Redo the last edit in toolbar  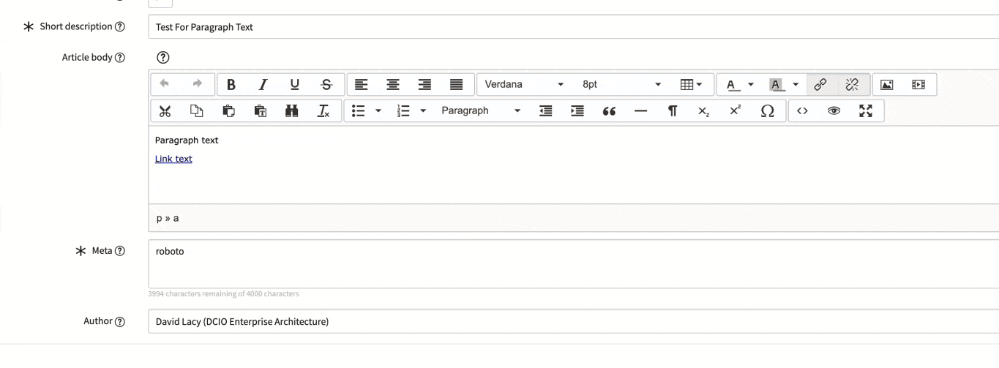point(197,84)
